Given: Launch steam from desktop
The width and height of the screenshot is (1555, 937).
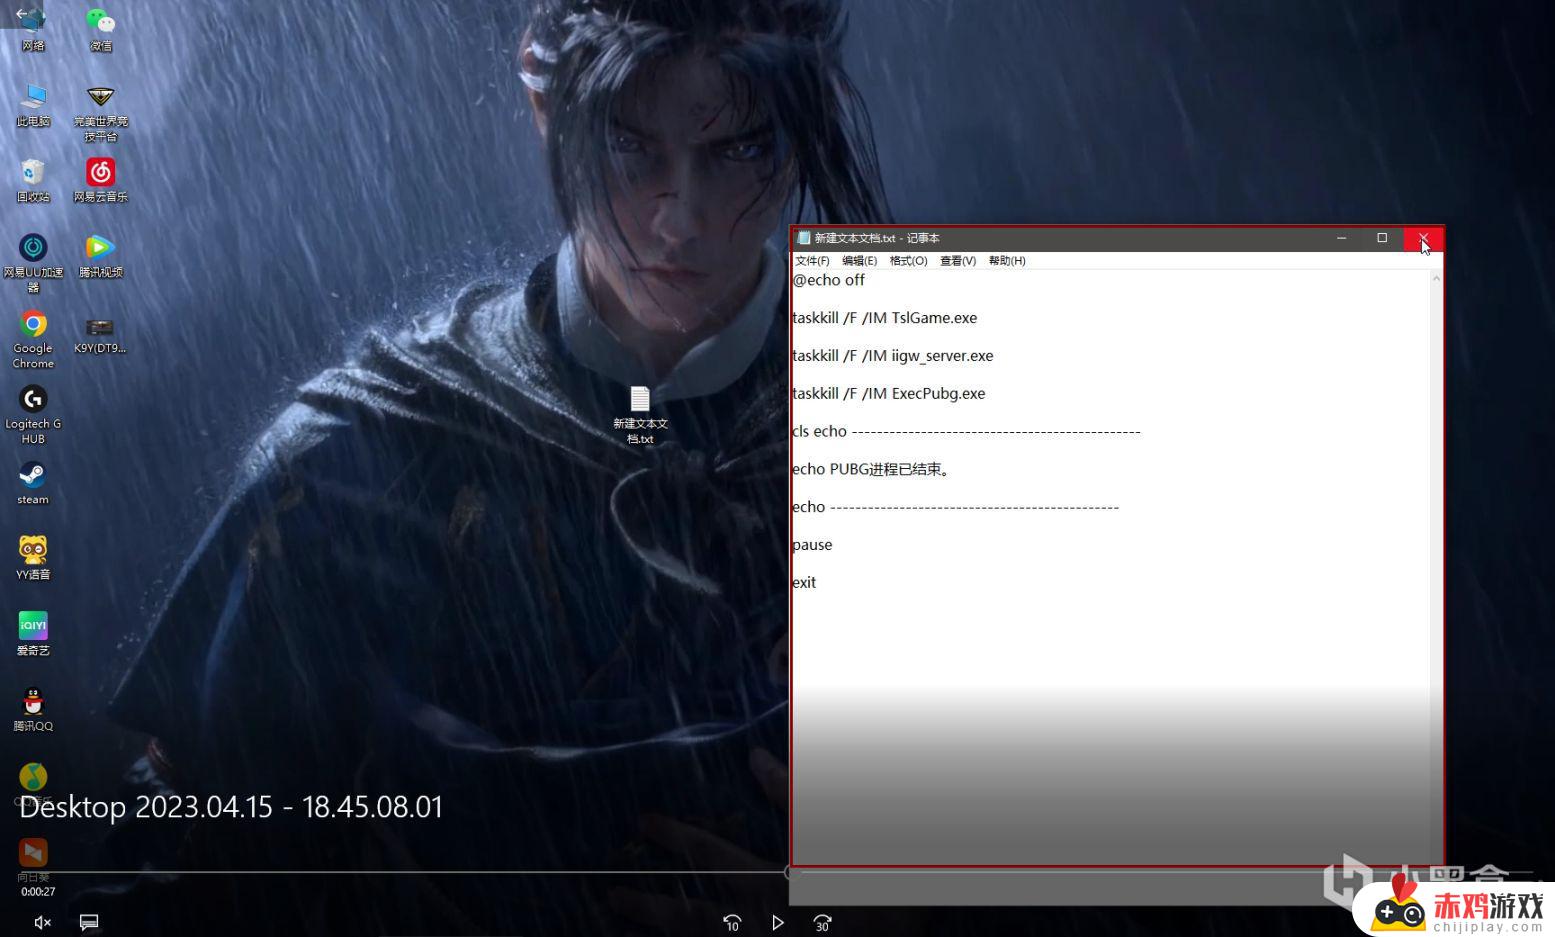Looking at the screenshot, I should pyautogui.click(x=33, y=482).
